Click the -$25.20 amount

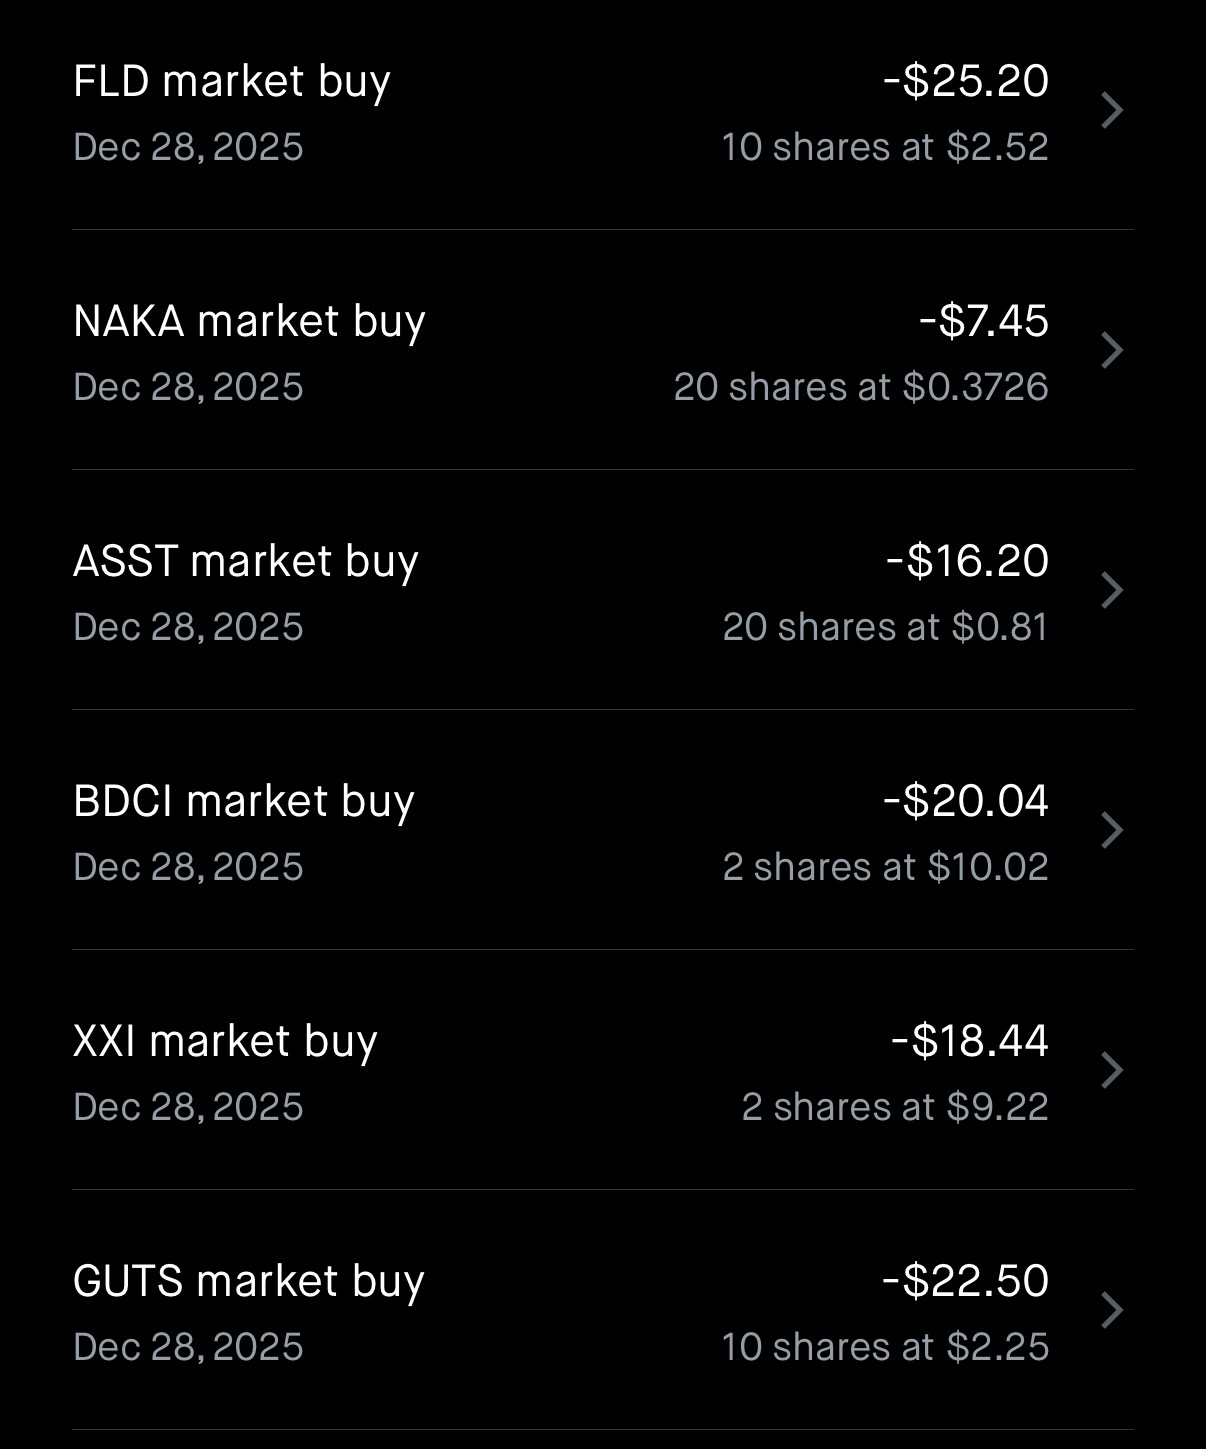point(966,82)
